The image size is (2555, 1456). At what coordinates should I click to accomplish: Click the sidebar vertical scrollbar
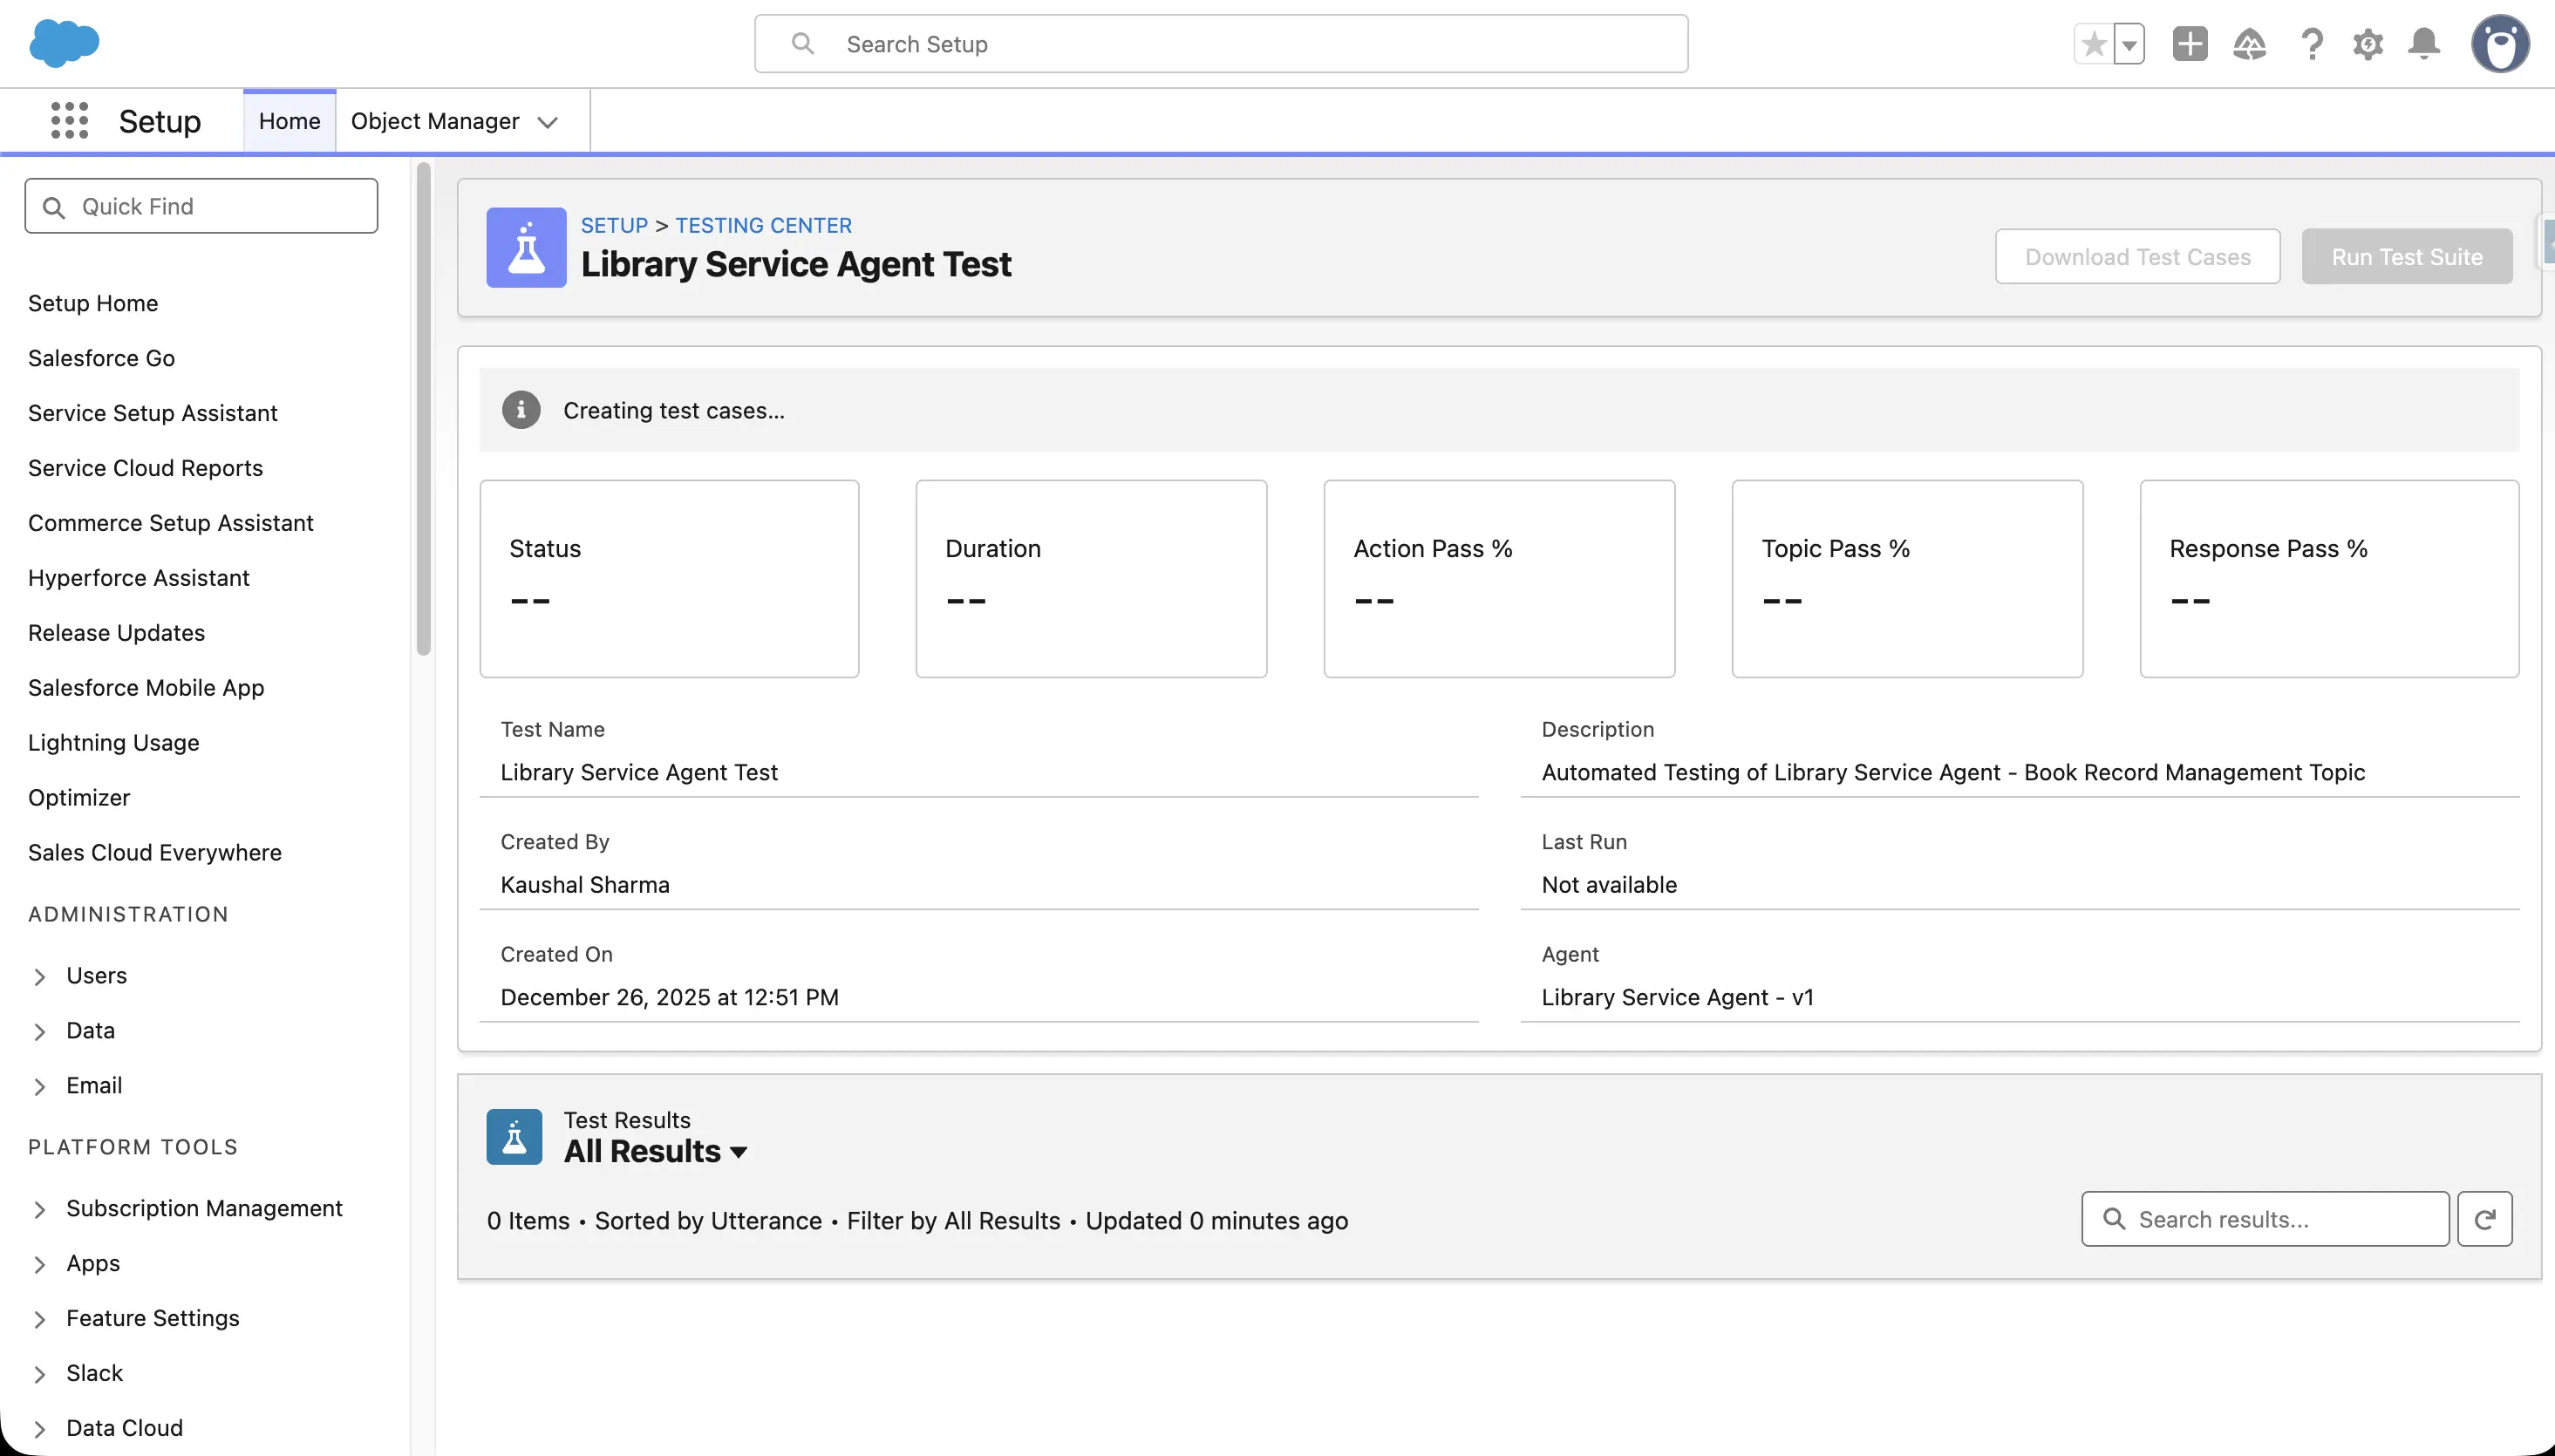pyautogui.click(x=424, y=410)
